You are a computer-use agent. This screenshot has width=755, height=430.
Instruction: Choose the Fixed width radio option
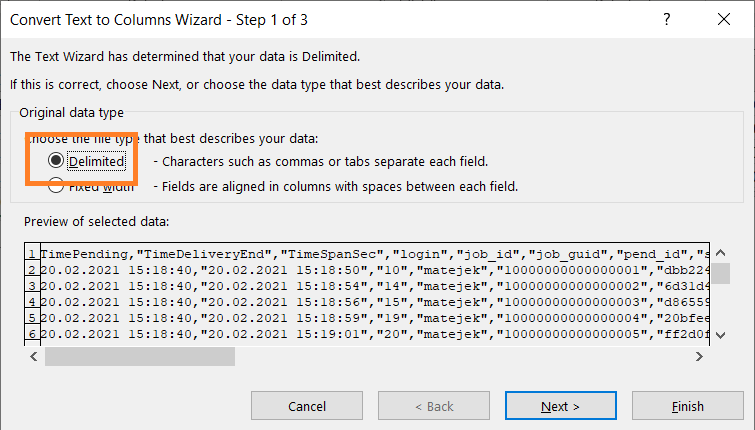56,185
